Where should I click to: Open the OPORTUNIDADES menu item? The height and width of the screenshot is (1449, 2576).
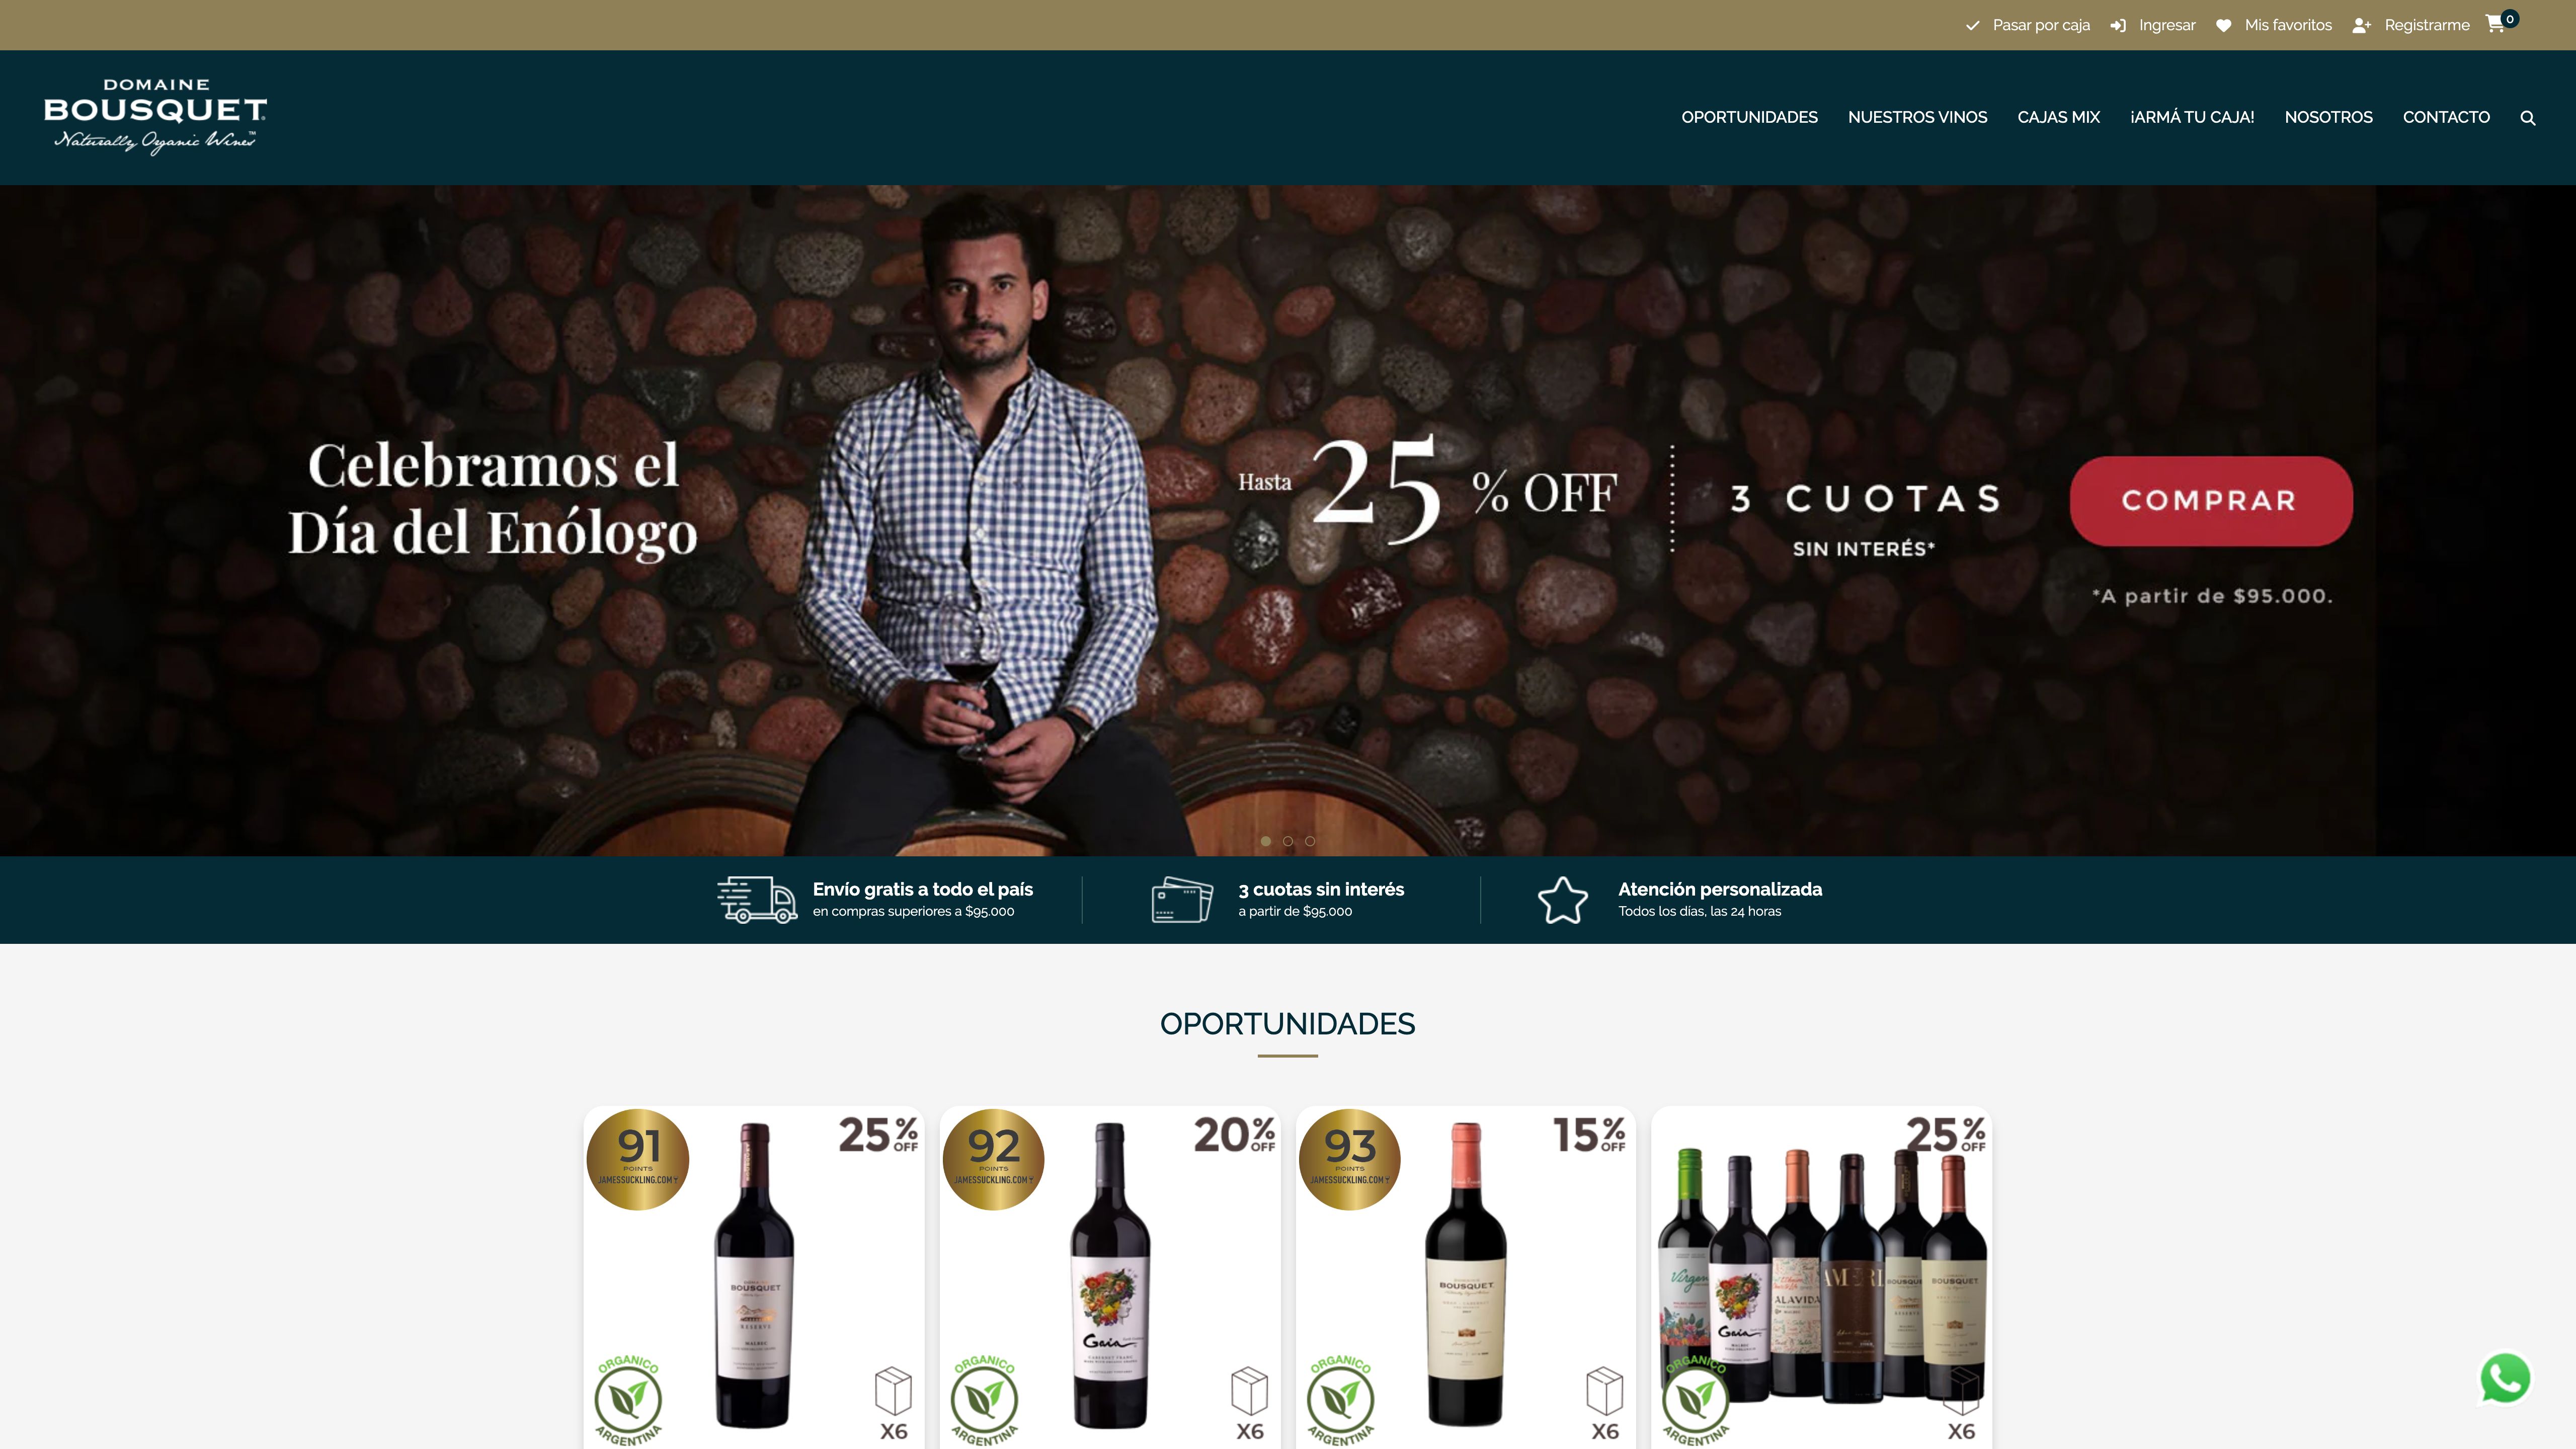click(x=1749, y=117)
